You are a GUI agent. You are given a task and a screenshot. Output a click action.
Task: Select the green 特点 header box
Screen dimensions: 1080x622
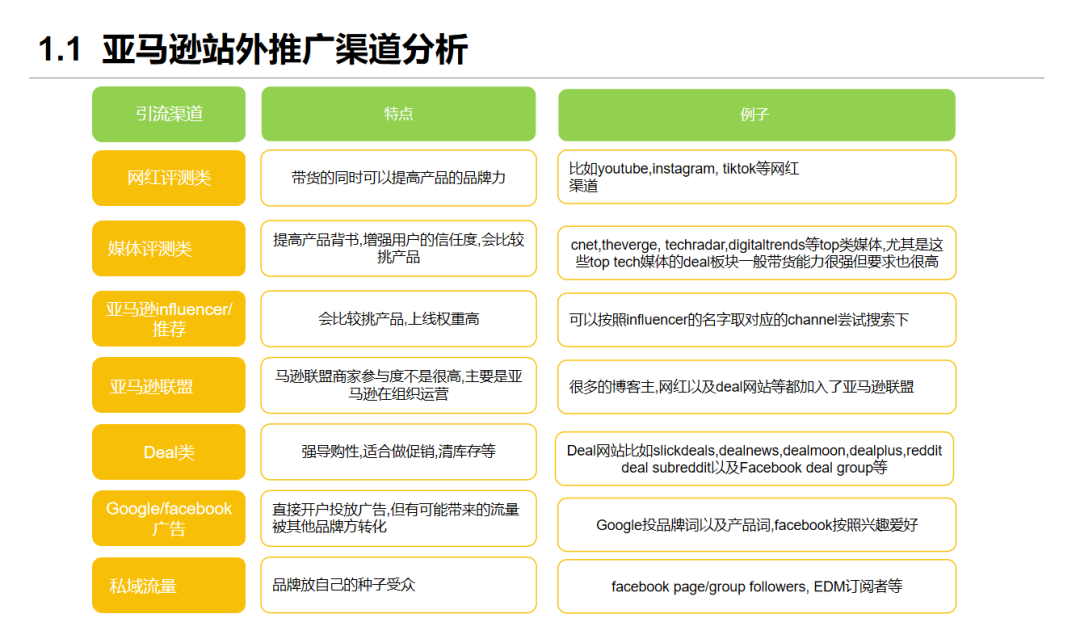pos(398,114)
